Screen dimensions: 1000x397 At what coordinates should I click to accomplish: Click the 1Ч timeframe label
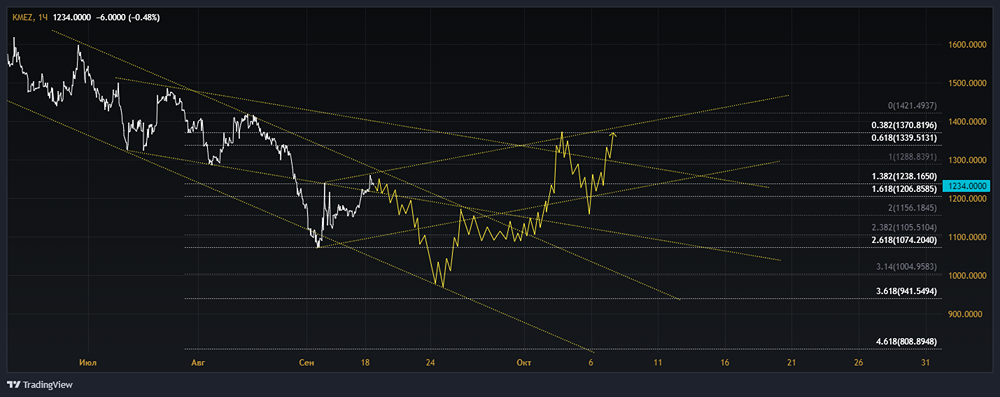[x=43, y=18]
